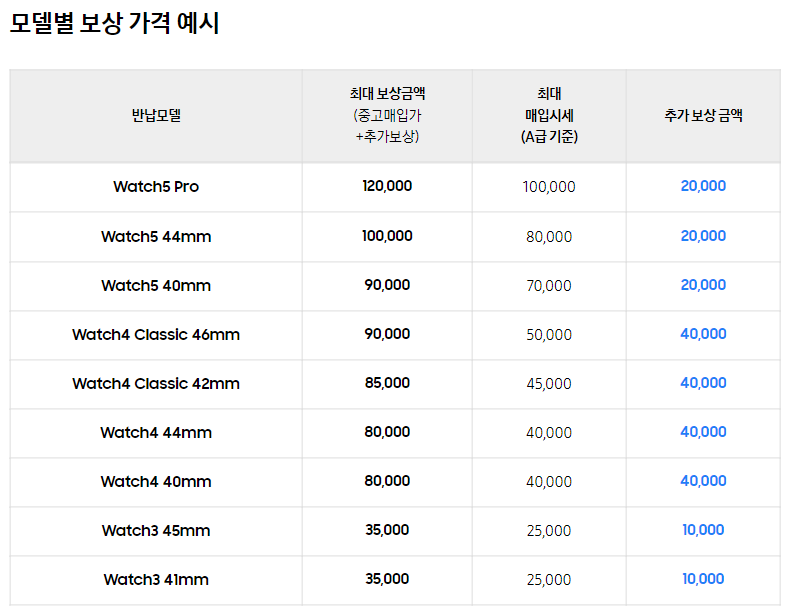Screen dimensions: 788x612
Task: Click 85,000 for Watch4 Classic 42mm
Action: point(387,383)
